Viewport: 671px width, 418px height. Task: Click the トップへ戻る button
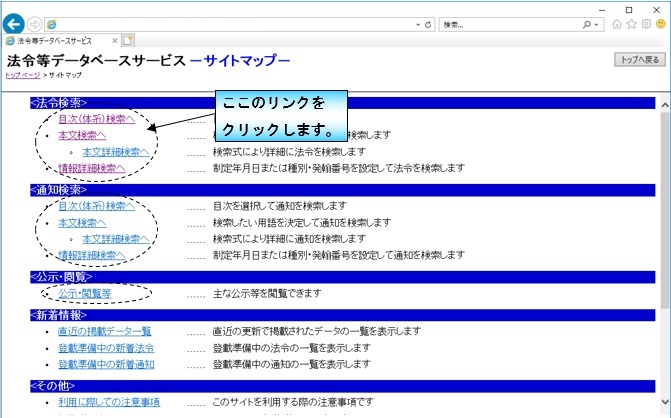click(638, 60)
